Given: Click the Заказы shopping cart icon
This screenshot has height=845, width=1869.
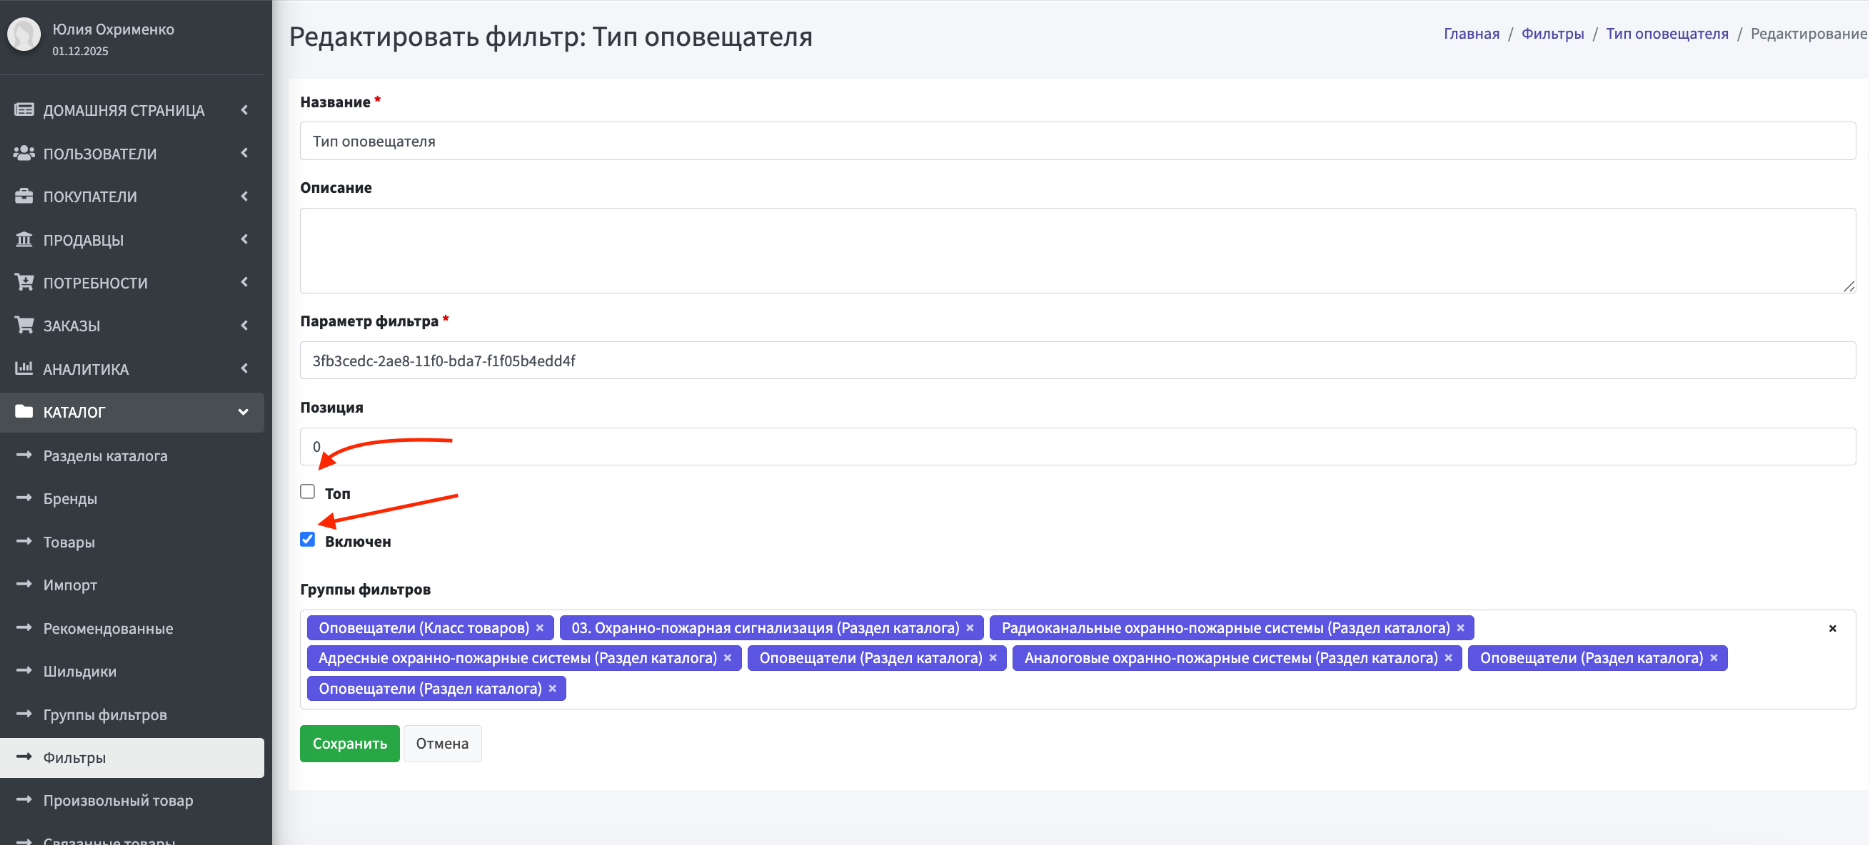Looking at the screenshot, I should [x=24, y=325].
